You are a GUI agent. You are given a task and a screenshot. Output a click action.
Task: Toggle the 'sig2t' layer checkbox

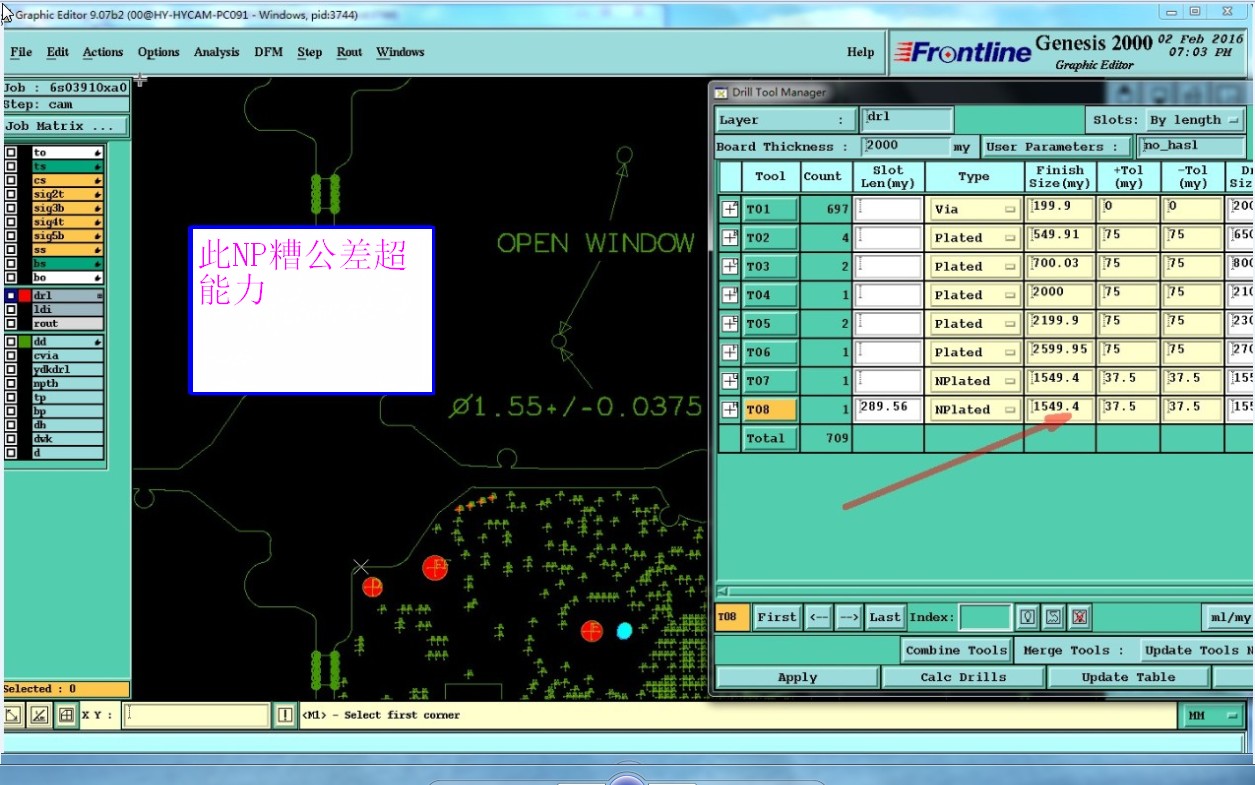[x=11, y=194]
